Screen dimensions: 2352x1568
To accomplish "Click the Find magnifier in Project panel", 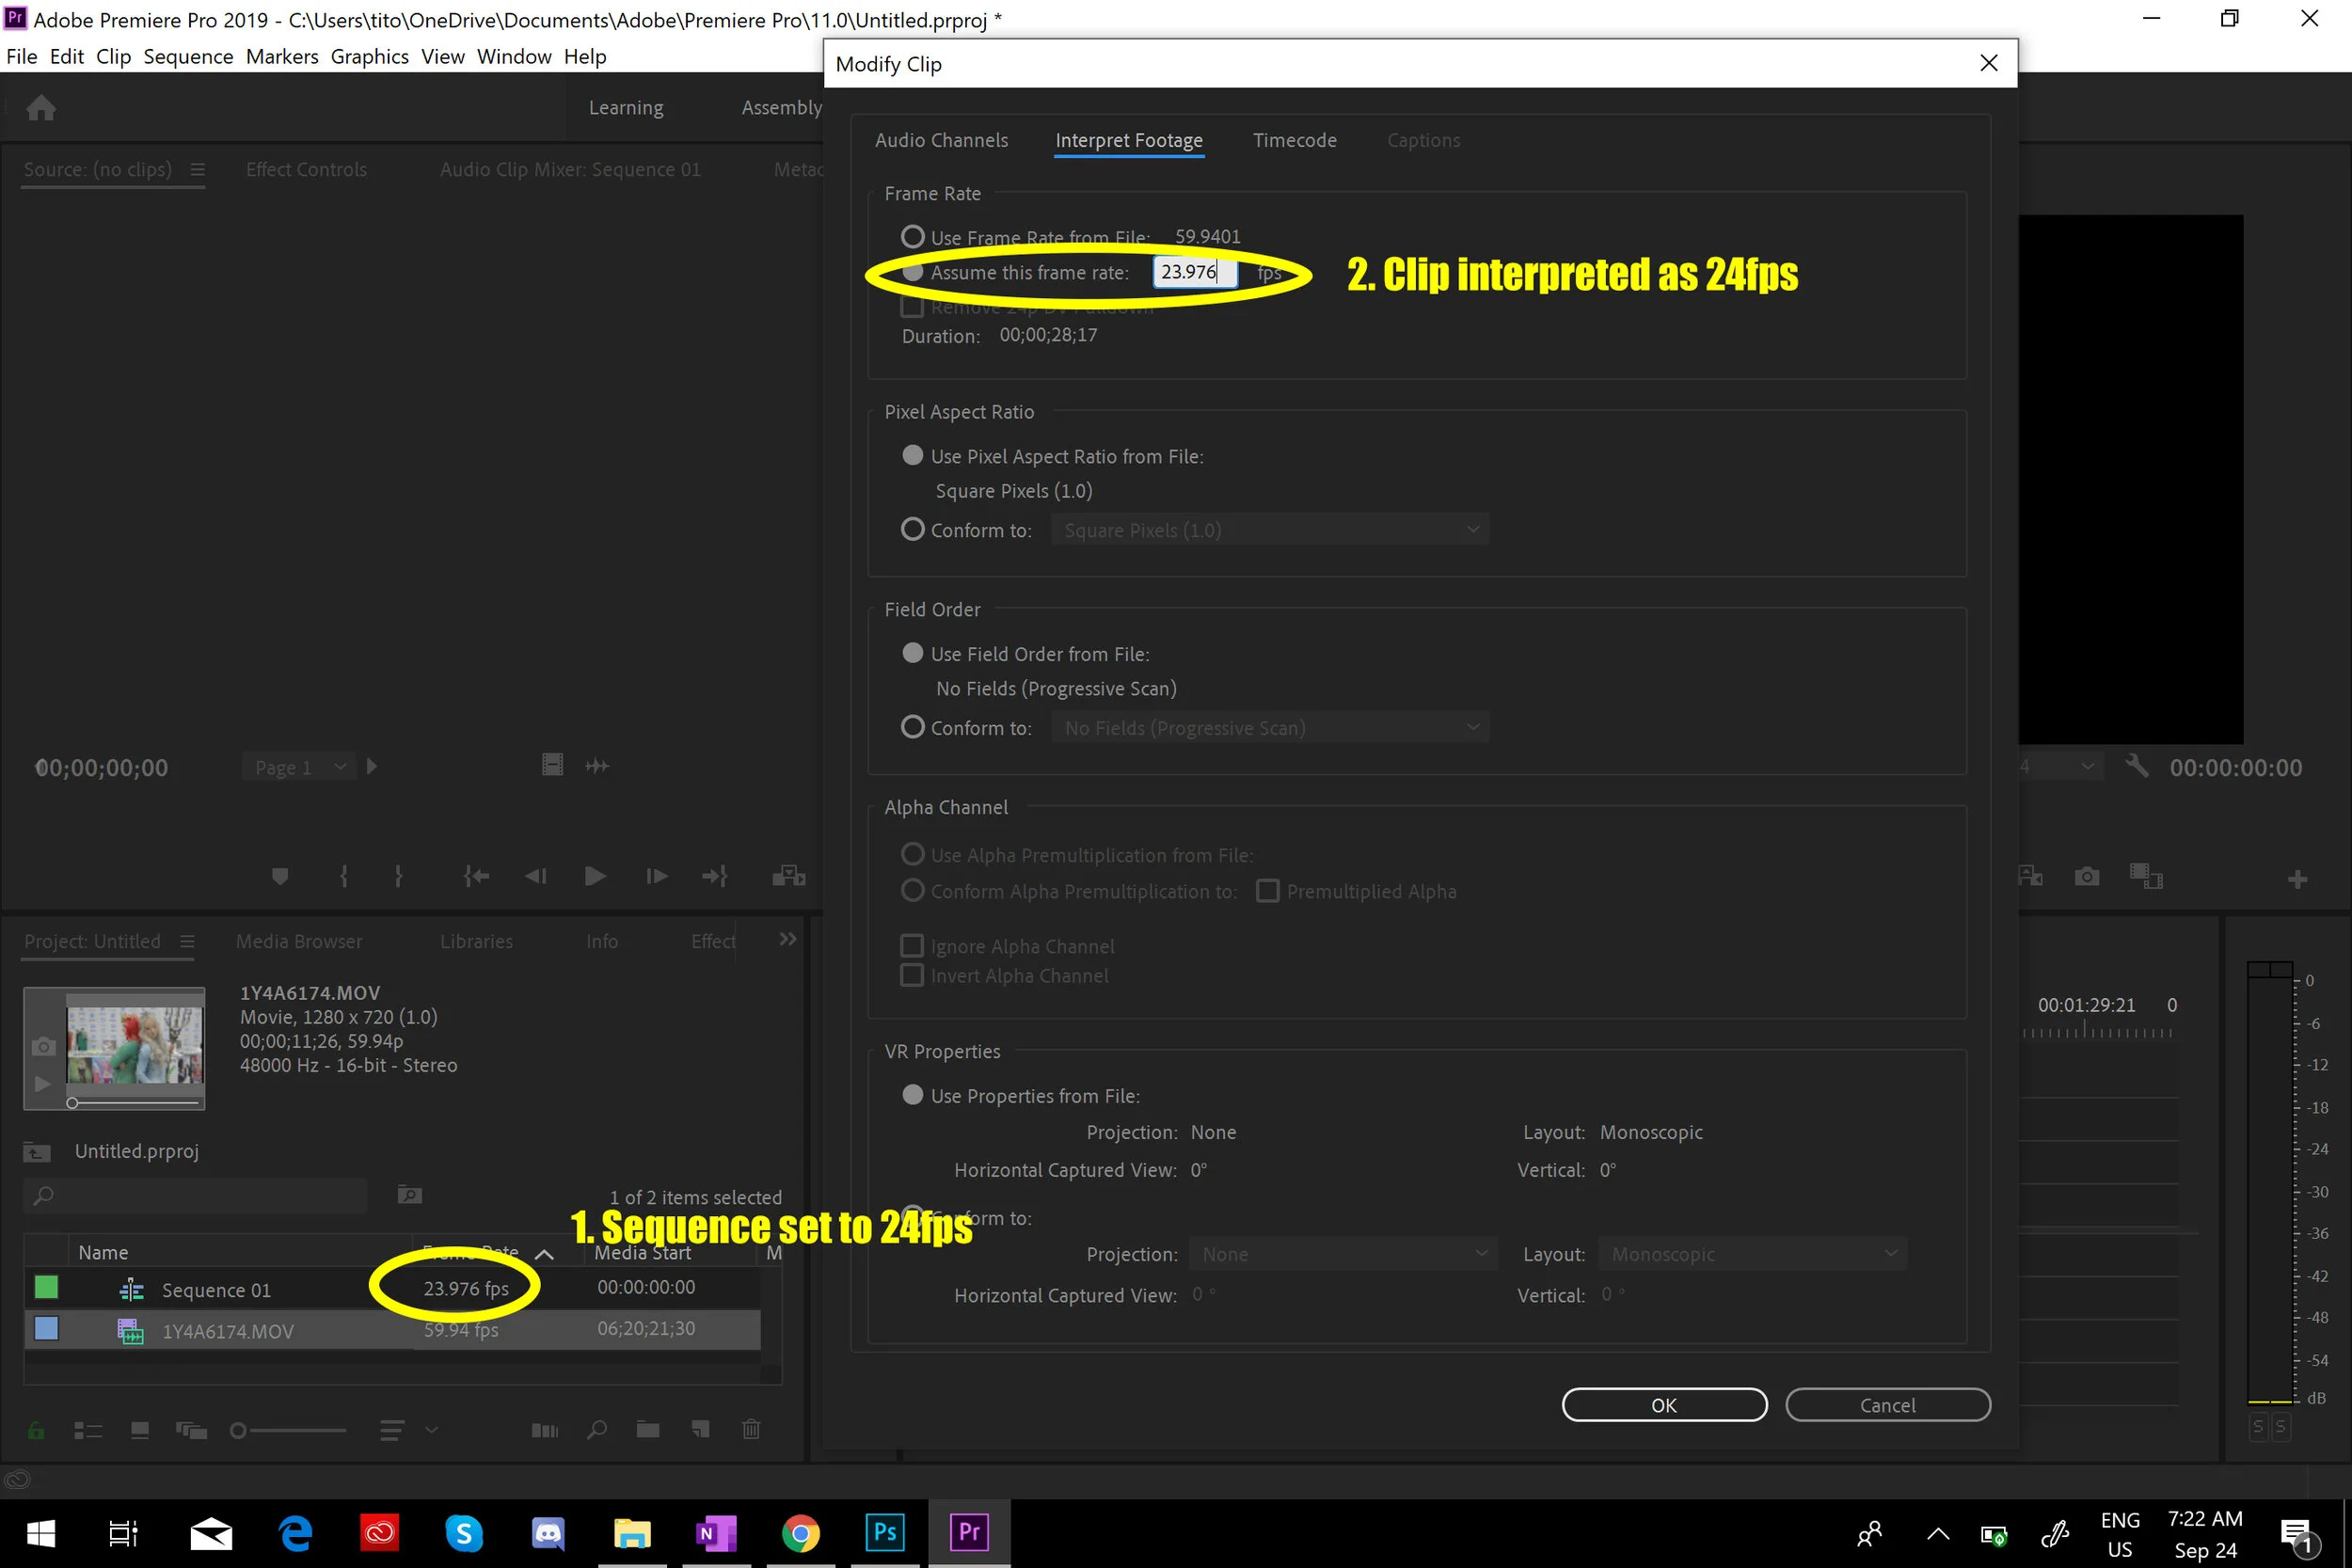I will (x=597, y=1430).
